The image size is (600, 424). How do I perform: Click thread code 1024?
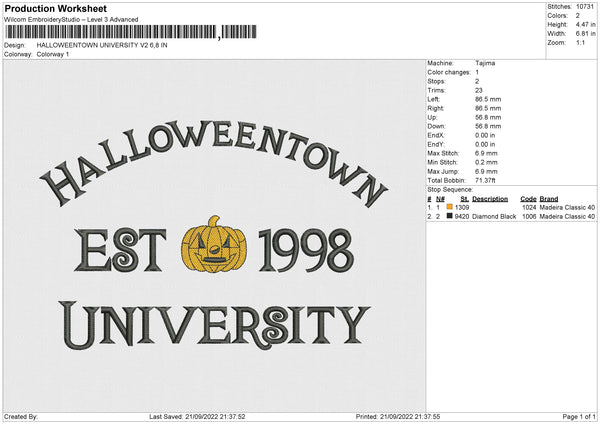coord(529,207)
